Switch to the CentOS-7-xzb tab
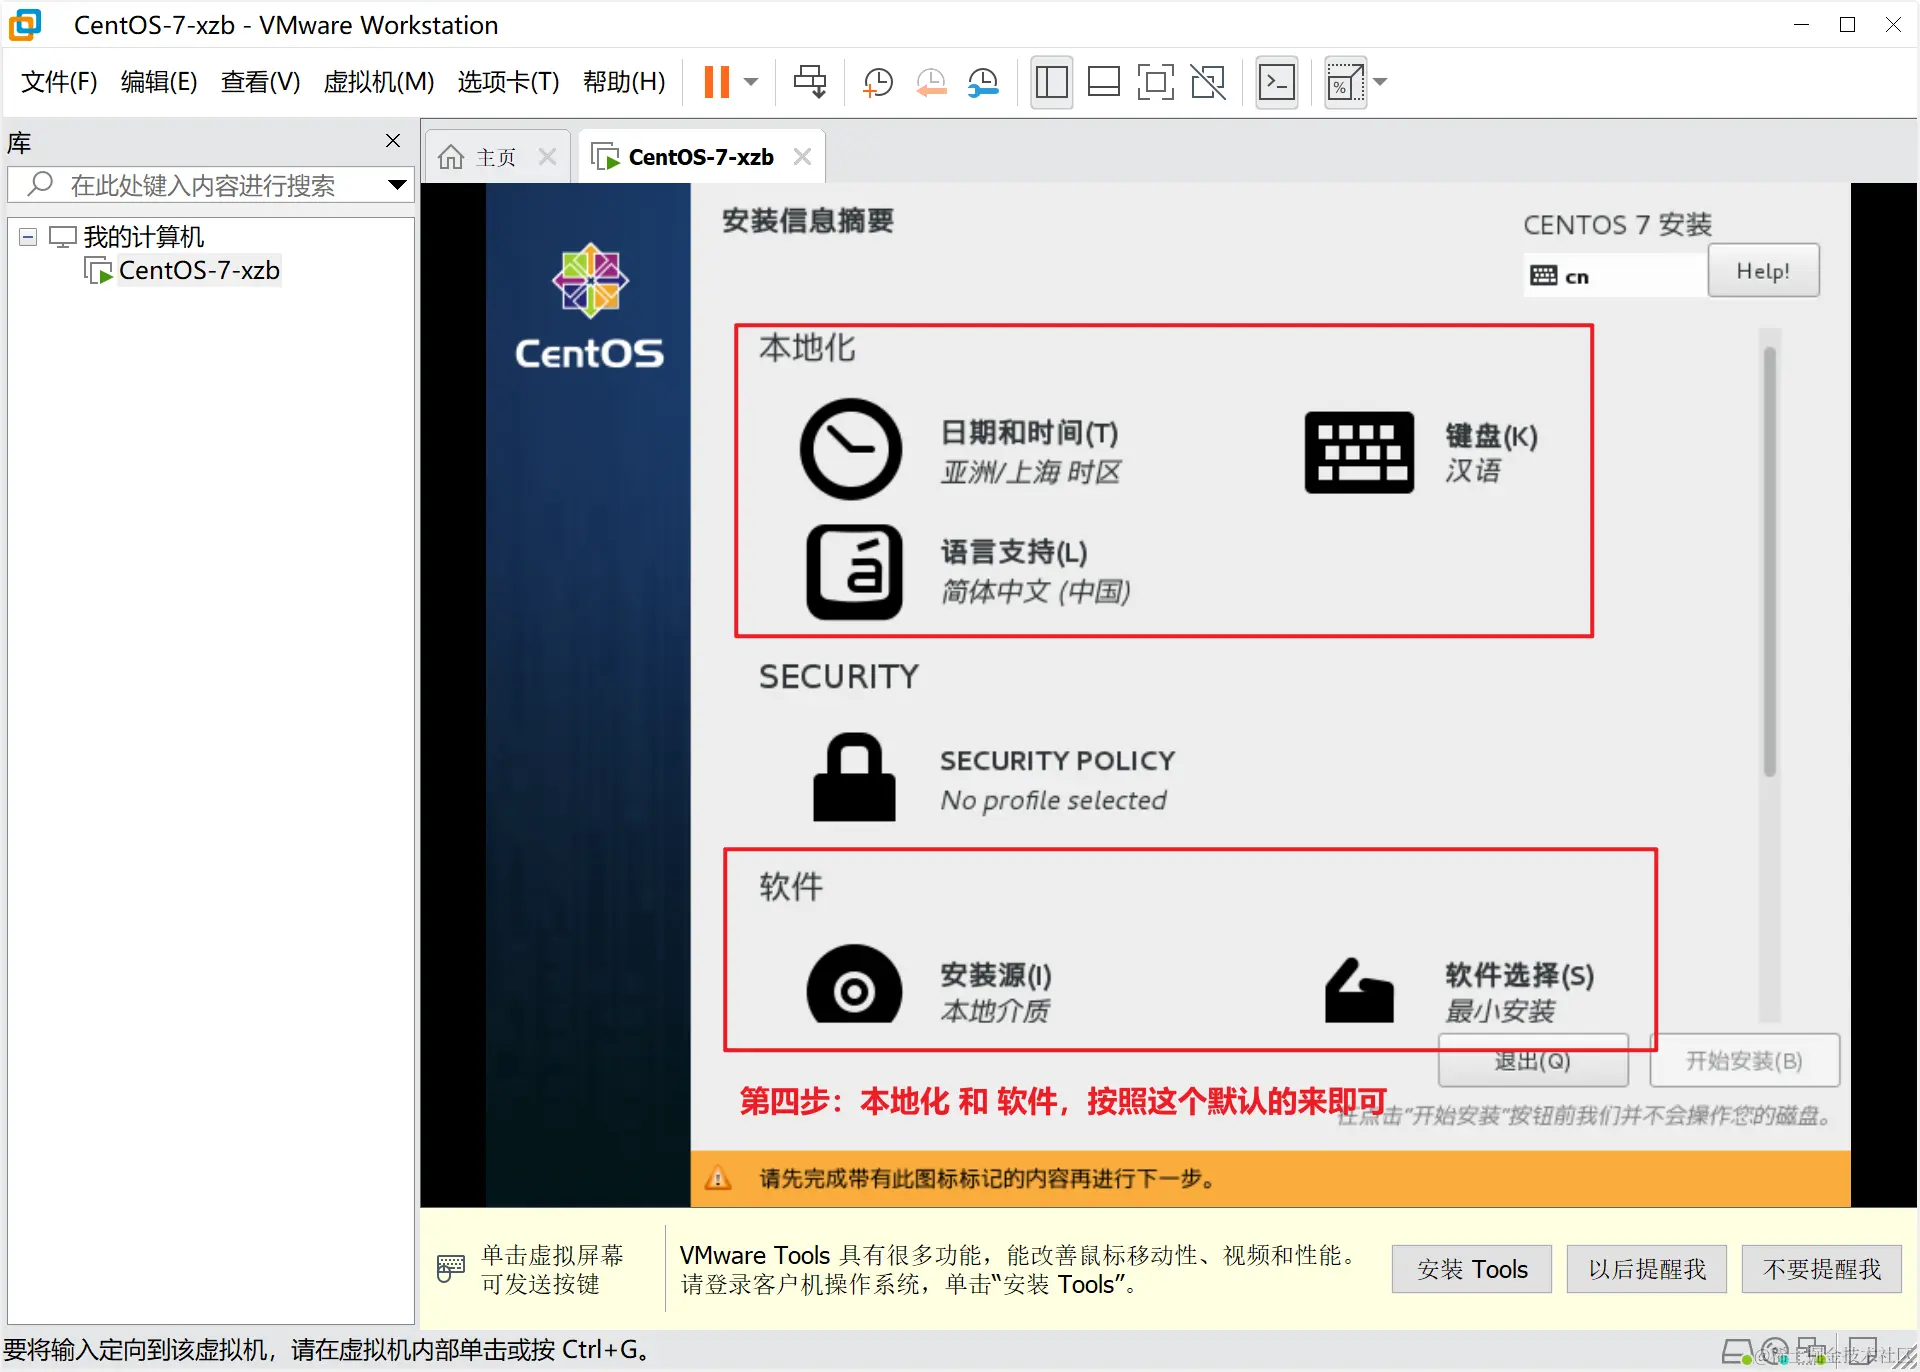The width and height of the screenshot is (1920, 1372). click(700, 158)
